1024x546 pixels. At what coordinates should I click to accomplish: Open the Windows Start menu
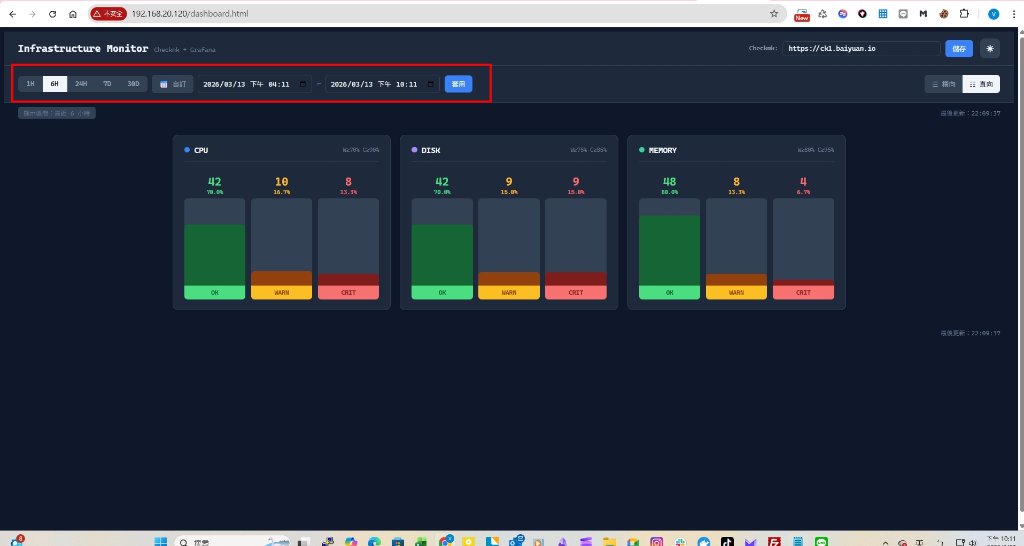point(161,541)
